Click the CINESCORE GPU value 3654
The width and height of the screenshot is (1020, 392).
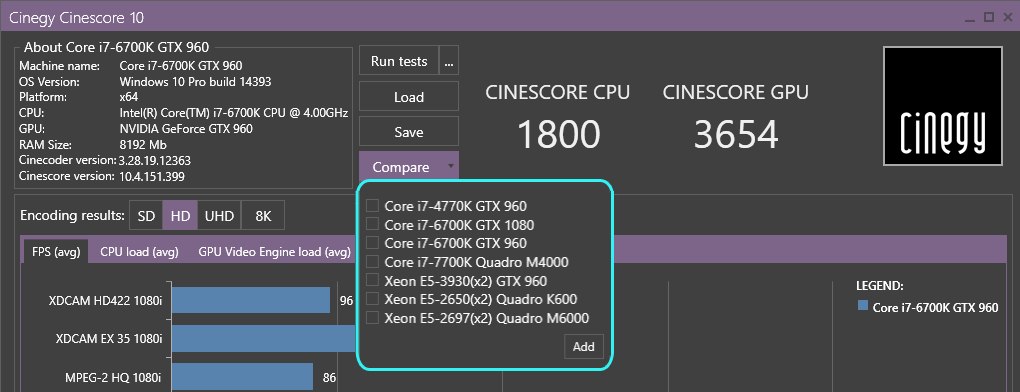point(736,135)
